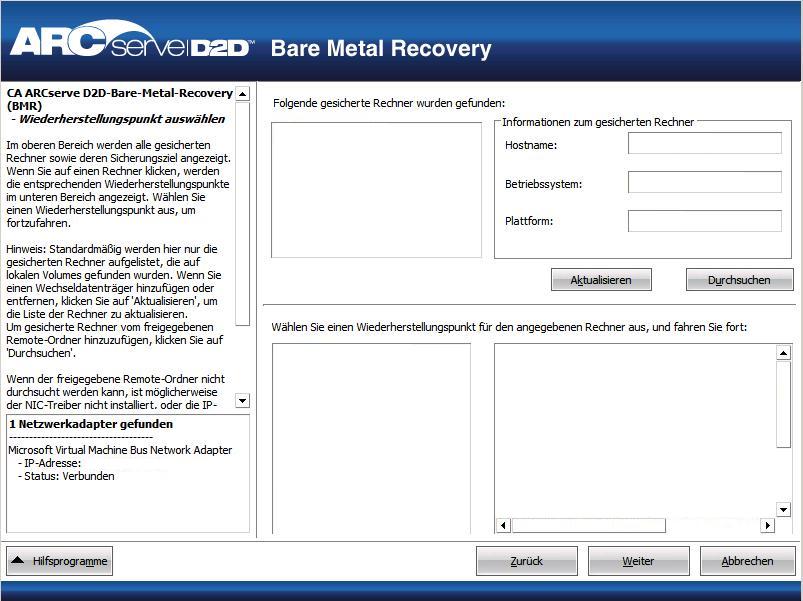Open the Hilfsprogramme utilities menu
Screen dimensions: 803x601
[x=59, y=561]
